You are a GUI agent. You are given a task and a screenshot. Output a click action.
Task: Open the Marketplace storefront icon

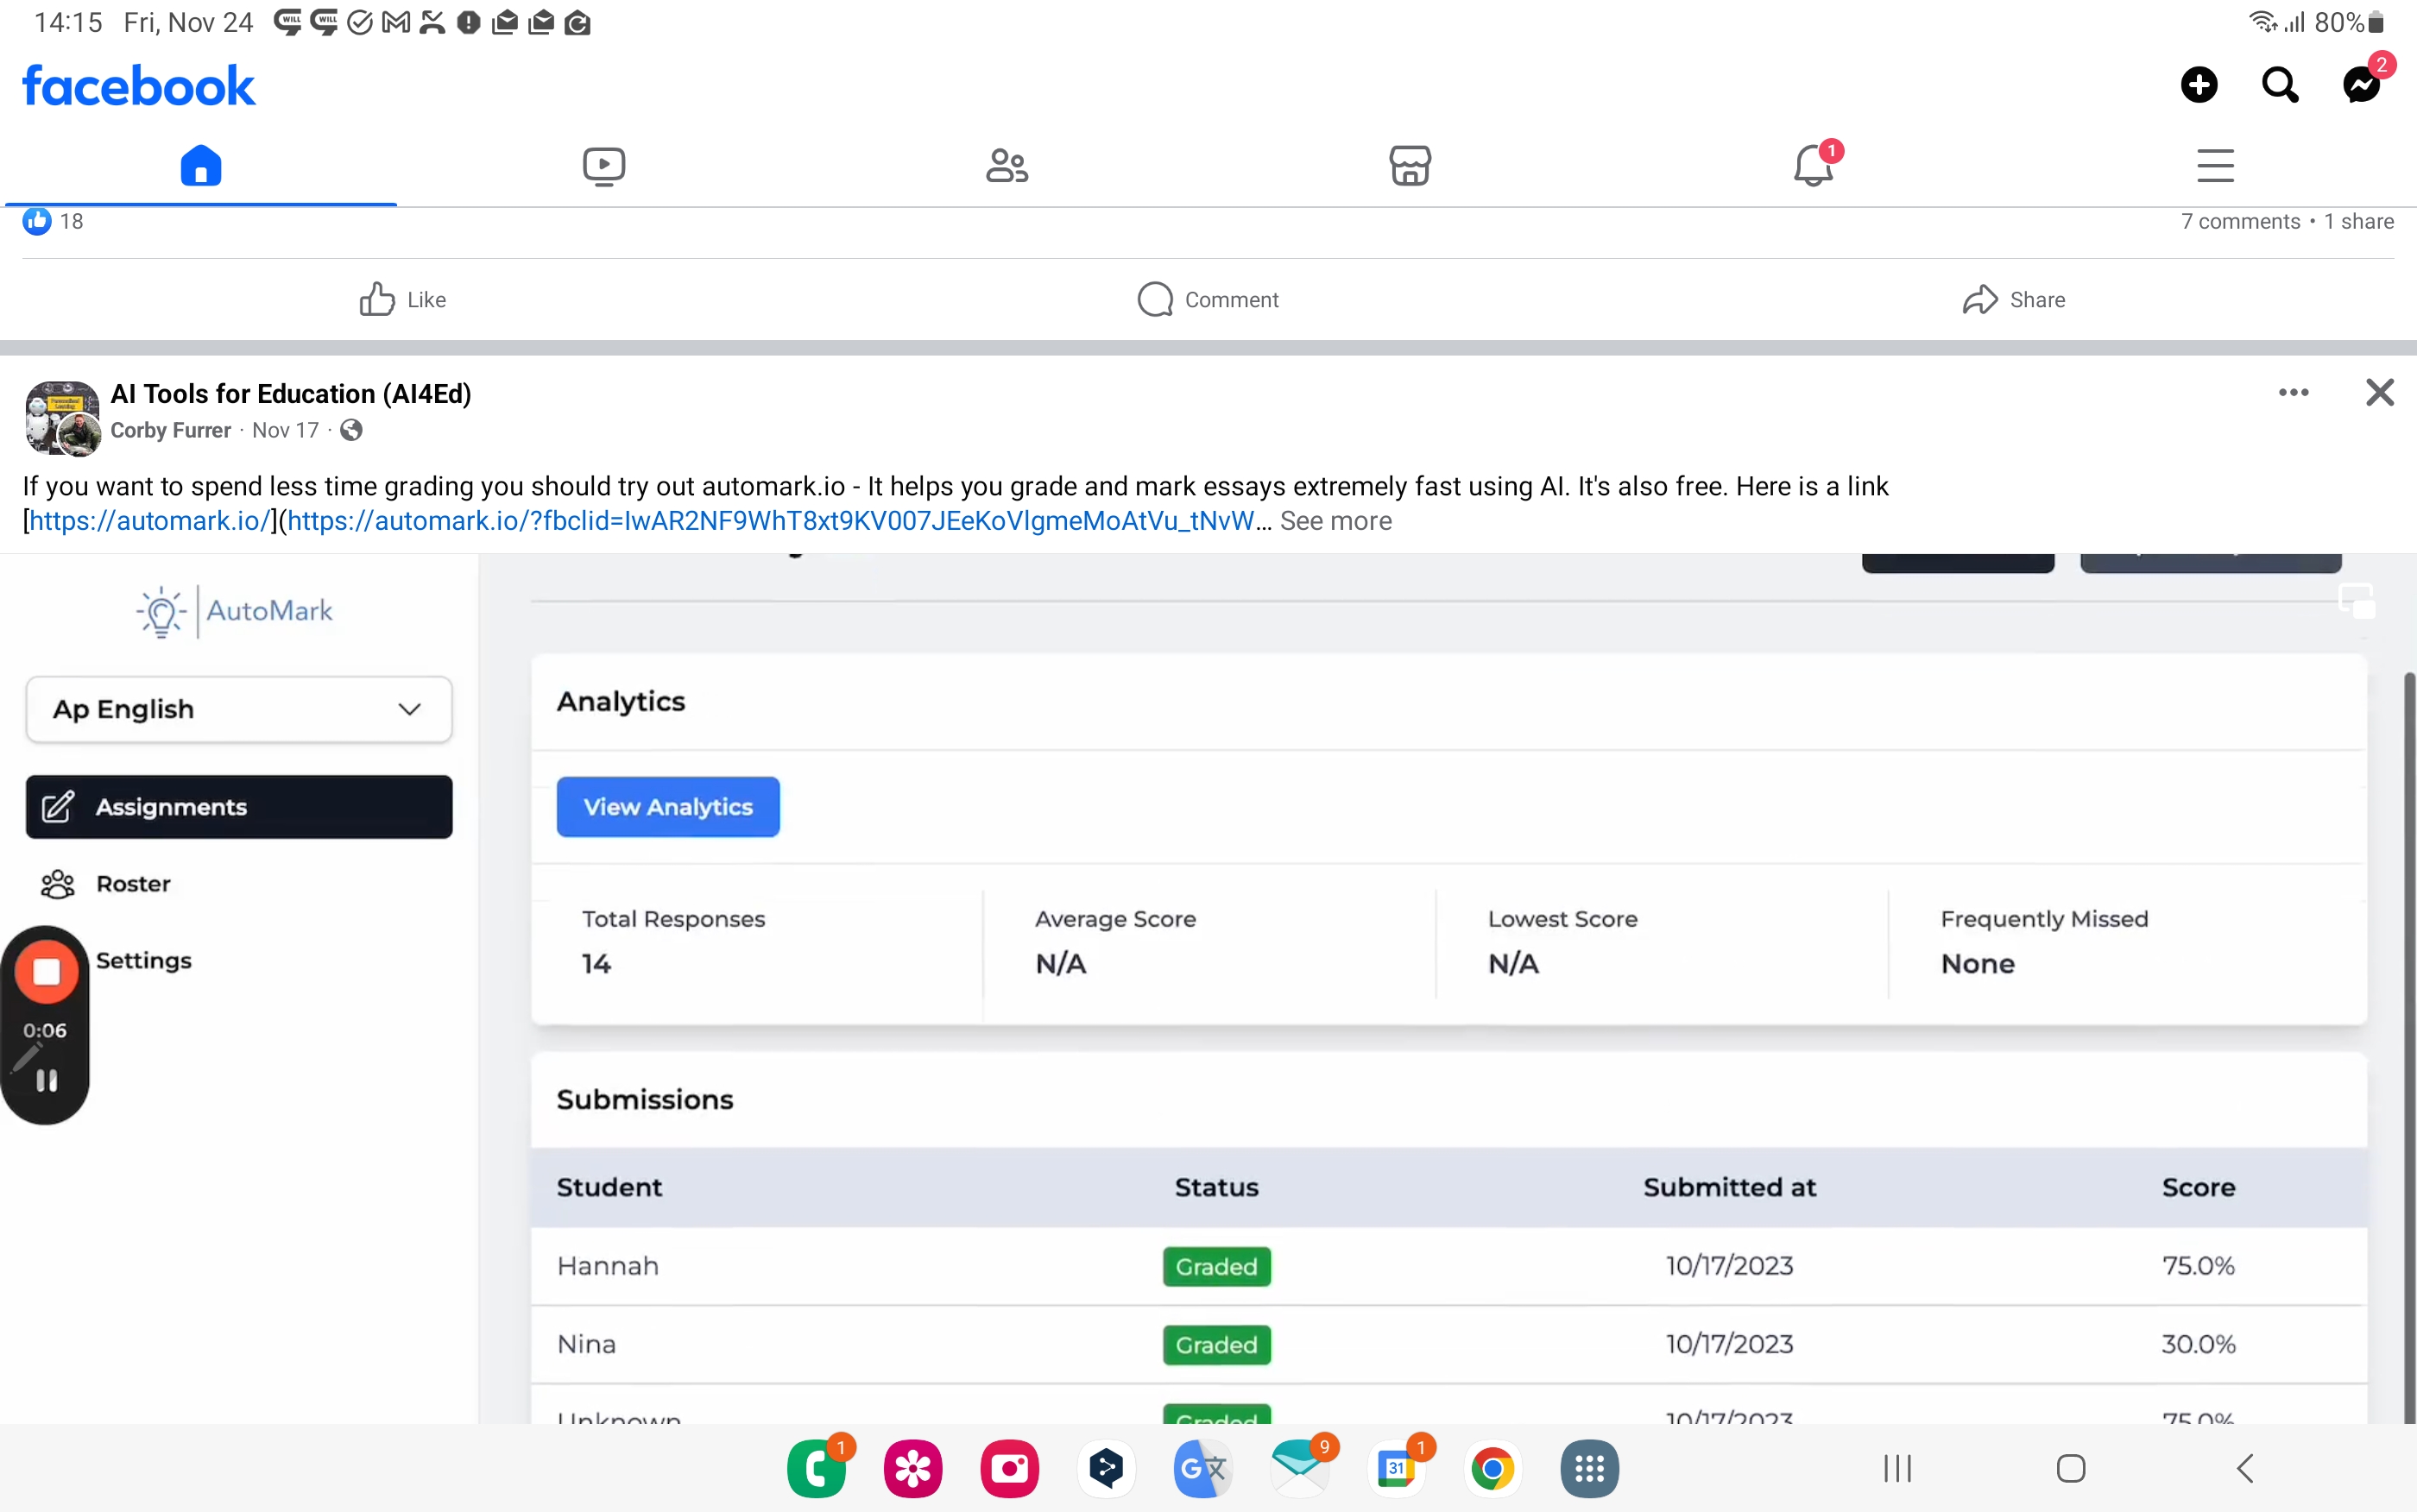tap(1410, 165)
